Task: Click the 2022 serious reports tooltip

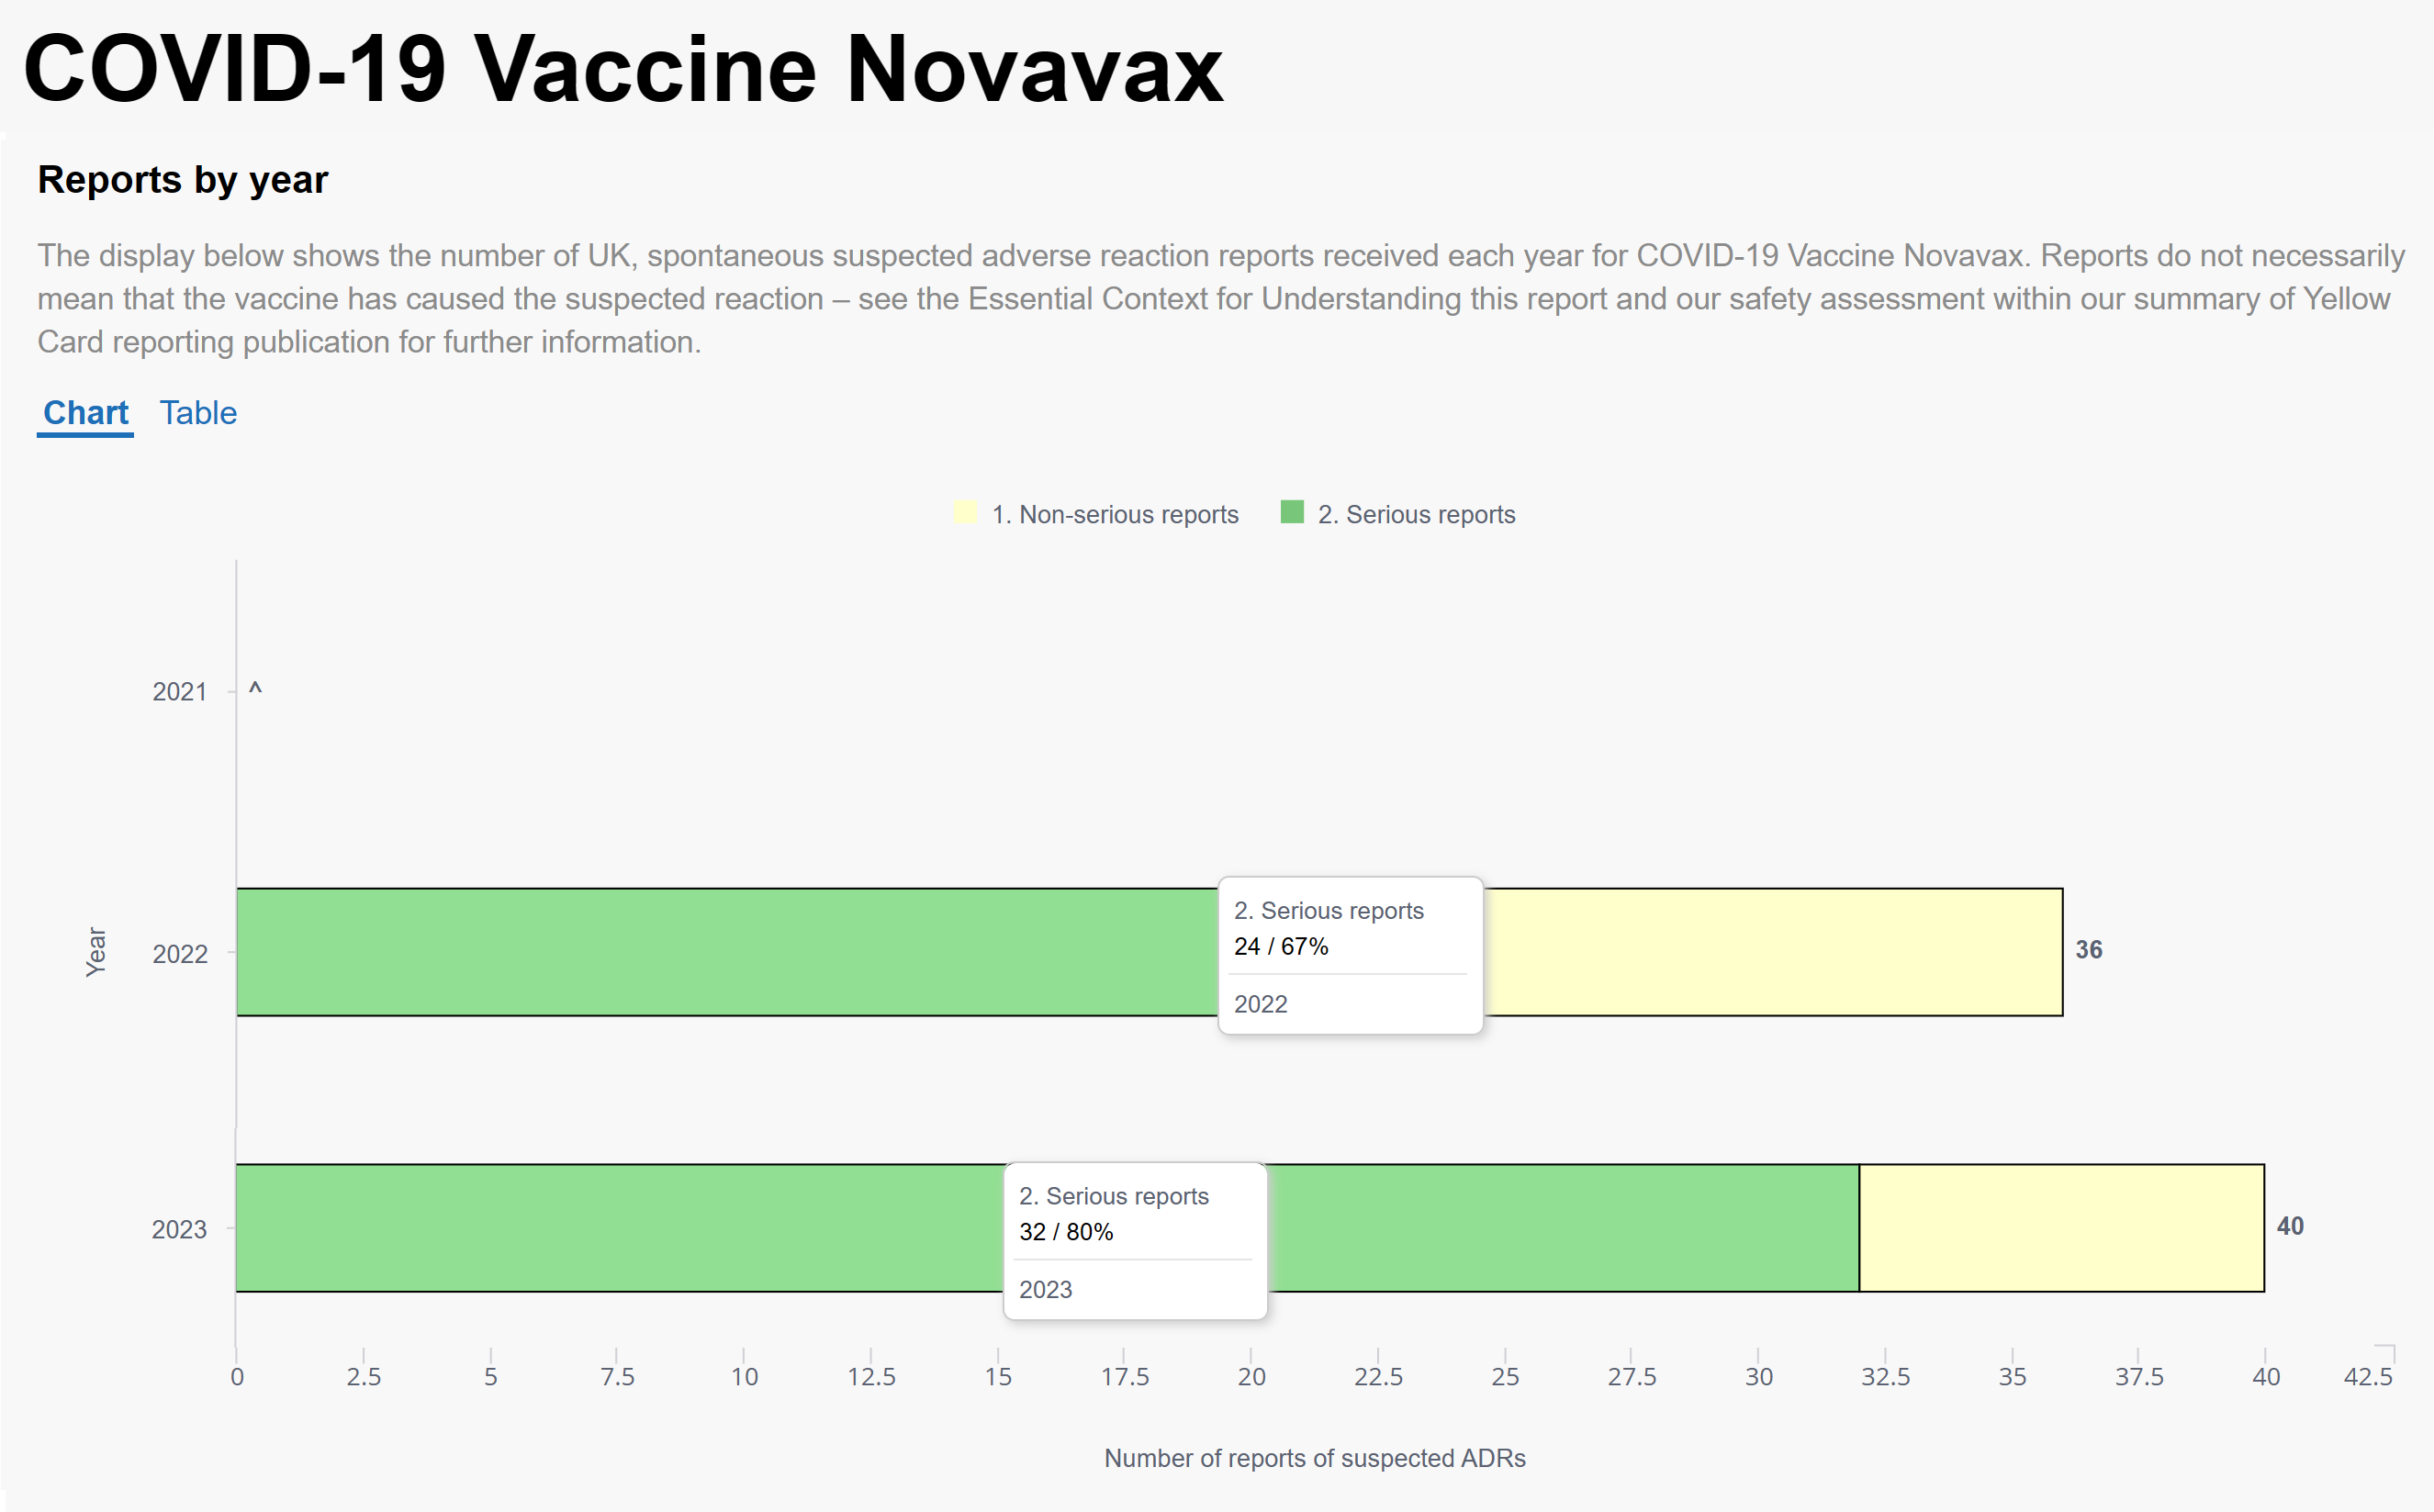Action: tap(1351, 955)
